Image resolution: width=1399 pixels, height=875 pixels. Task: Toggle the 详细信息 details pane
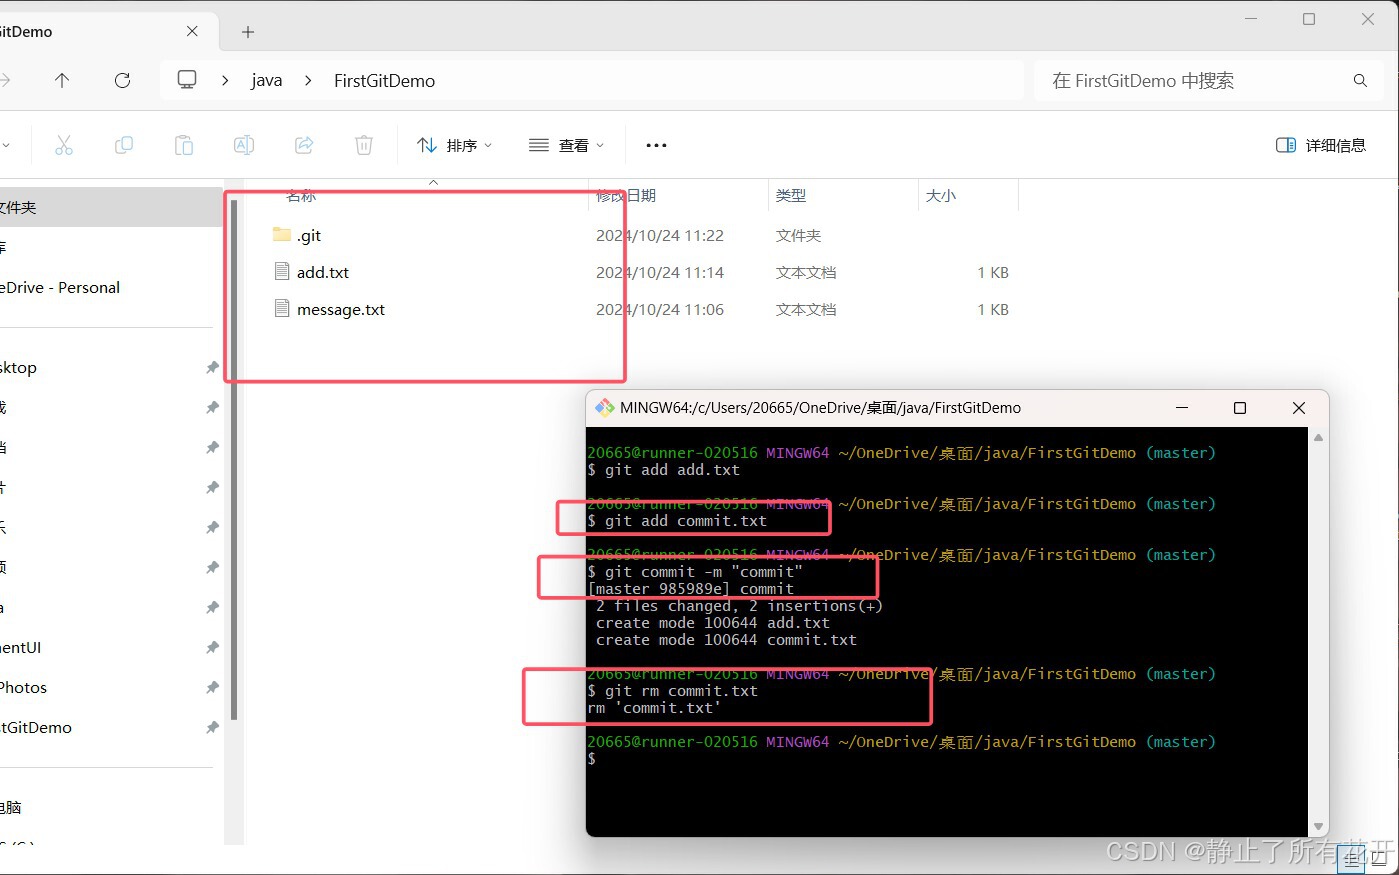point(1321,145)
